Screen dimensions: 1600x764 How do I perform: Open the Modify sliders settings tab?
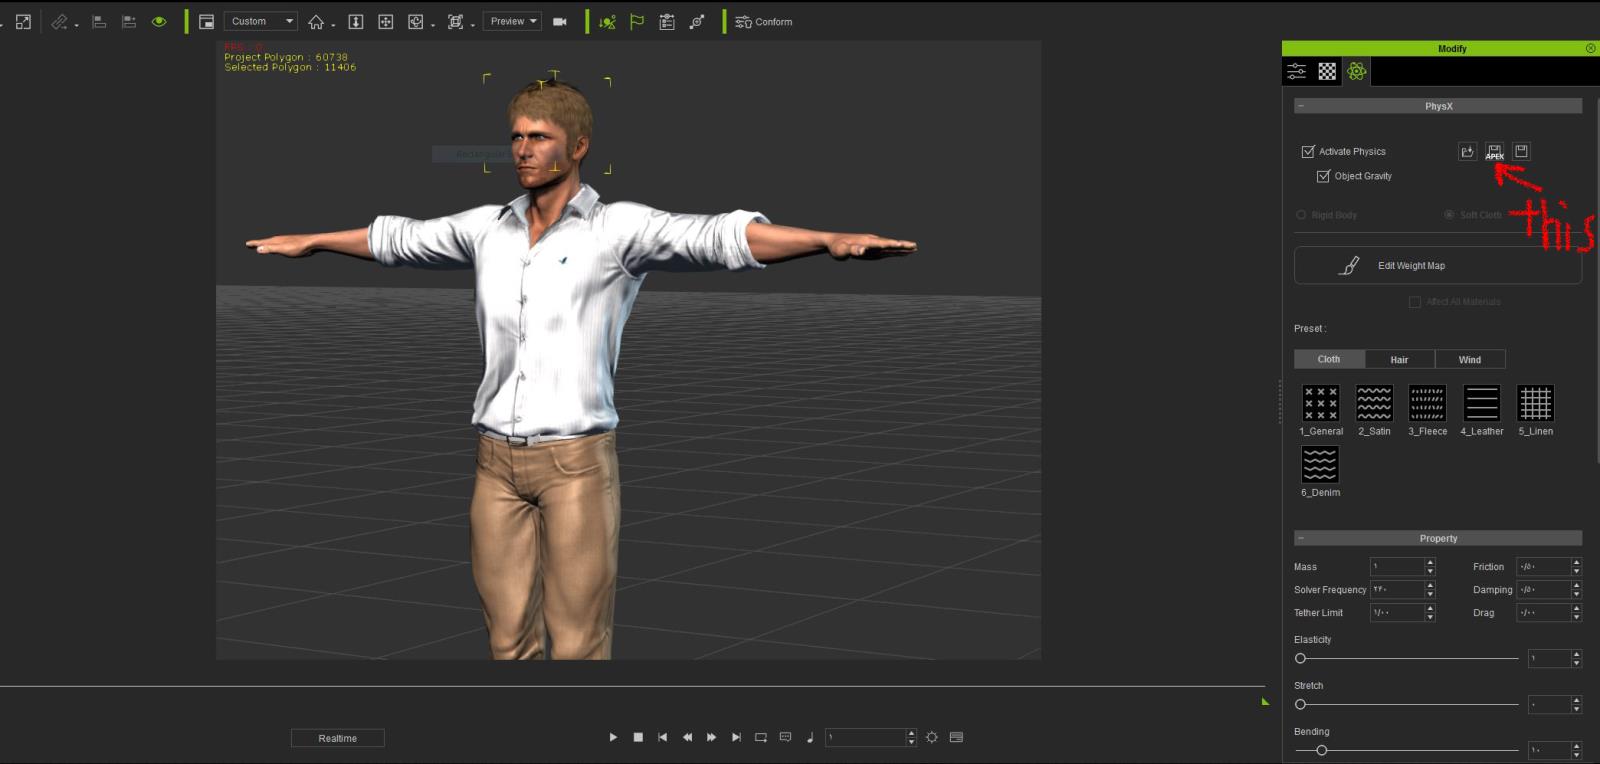click(x=1297, y=71)
